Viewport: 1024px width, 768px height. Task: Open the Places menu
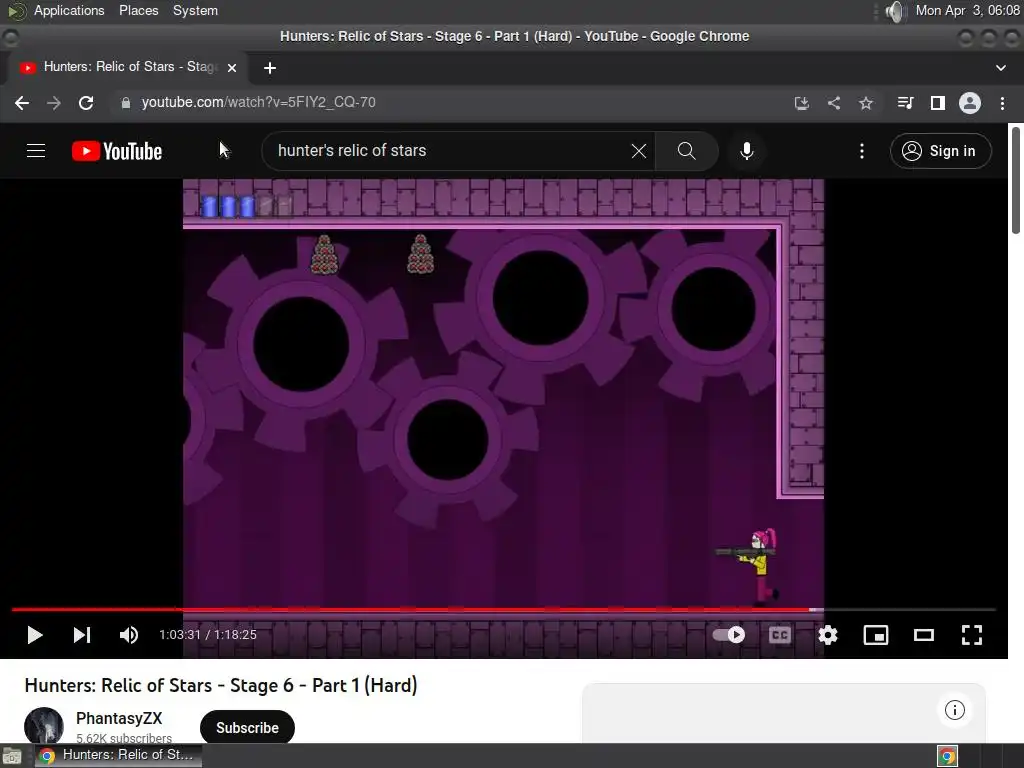138,10
